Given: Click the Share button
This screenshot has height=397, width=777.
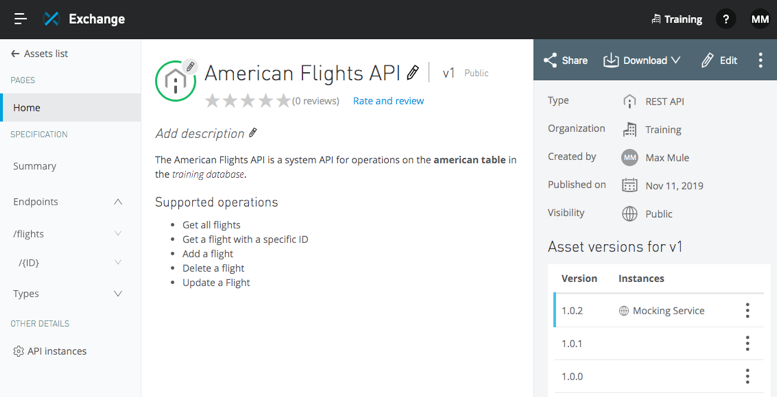Looking at the screenshot, I should coord(565,60).
